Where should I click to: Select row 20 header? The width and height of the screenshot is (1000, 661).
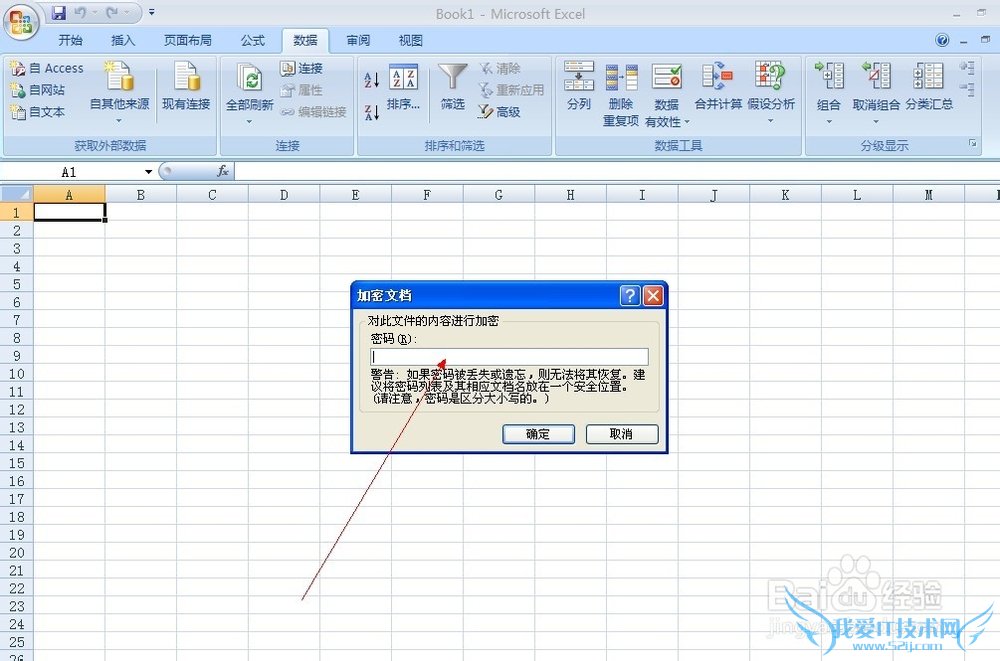tap(17, 553)
